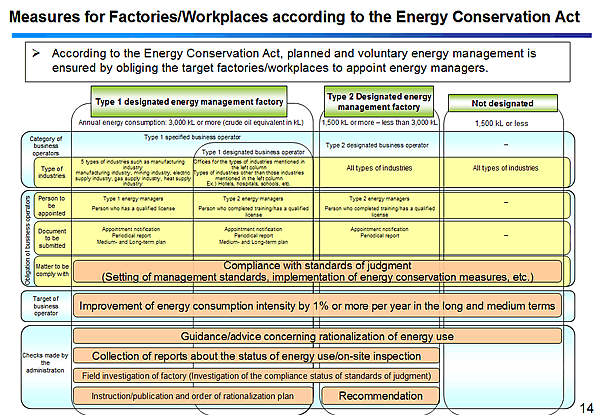
Task: Click the '1,500 kL or less' label
Action: pyautogui.click(x=501, y=123)
